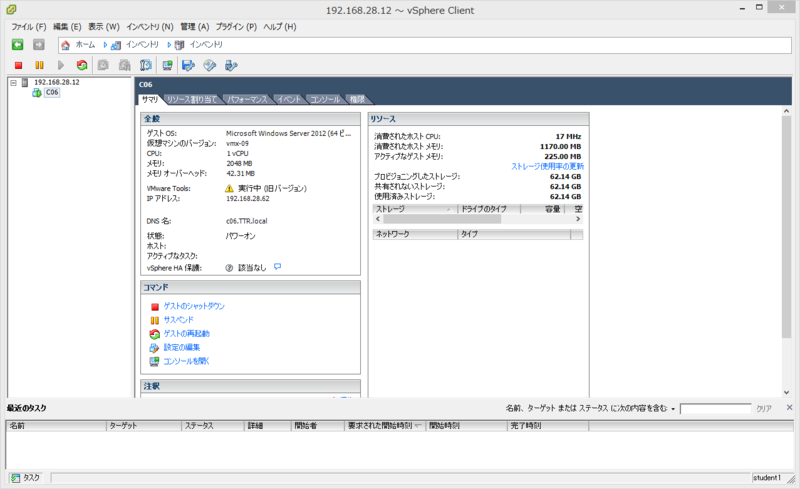Click the red Power Off toolbar button

(18, 65)
